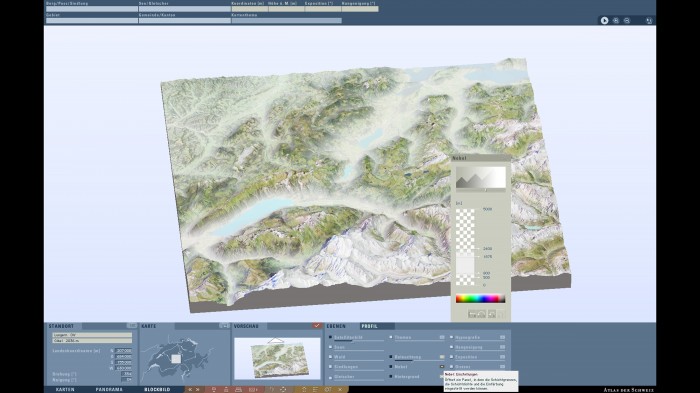Click the red checkmark in the Vorschau header
This screenshot has width=700, height=393.
317,326
